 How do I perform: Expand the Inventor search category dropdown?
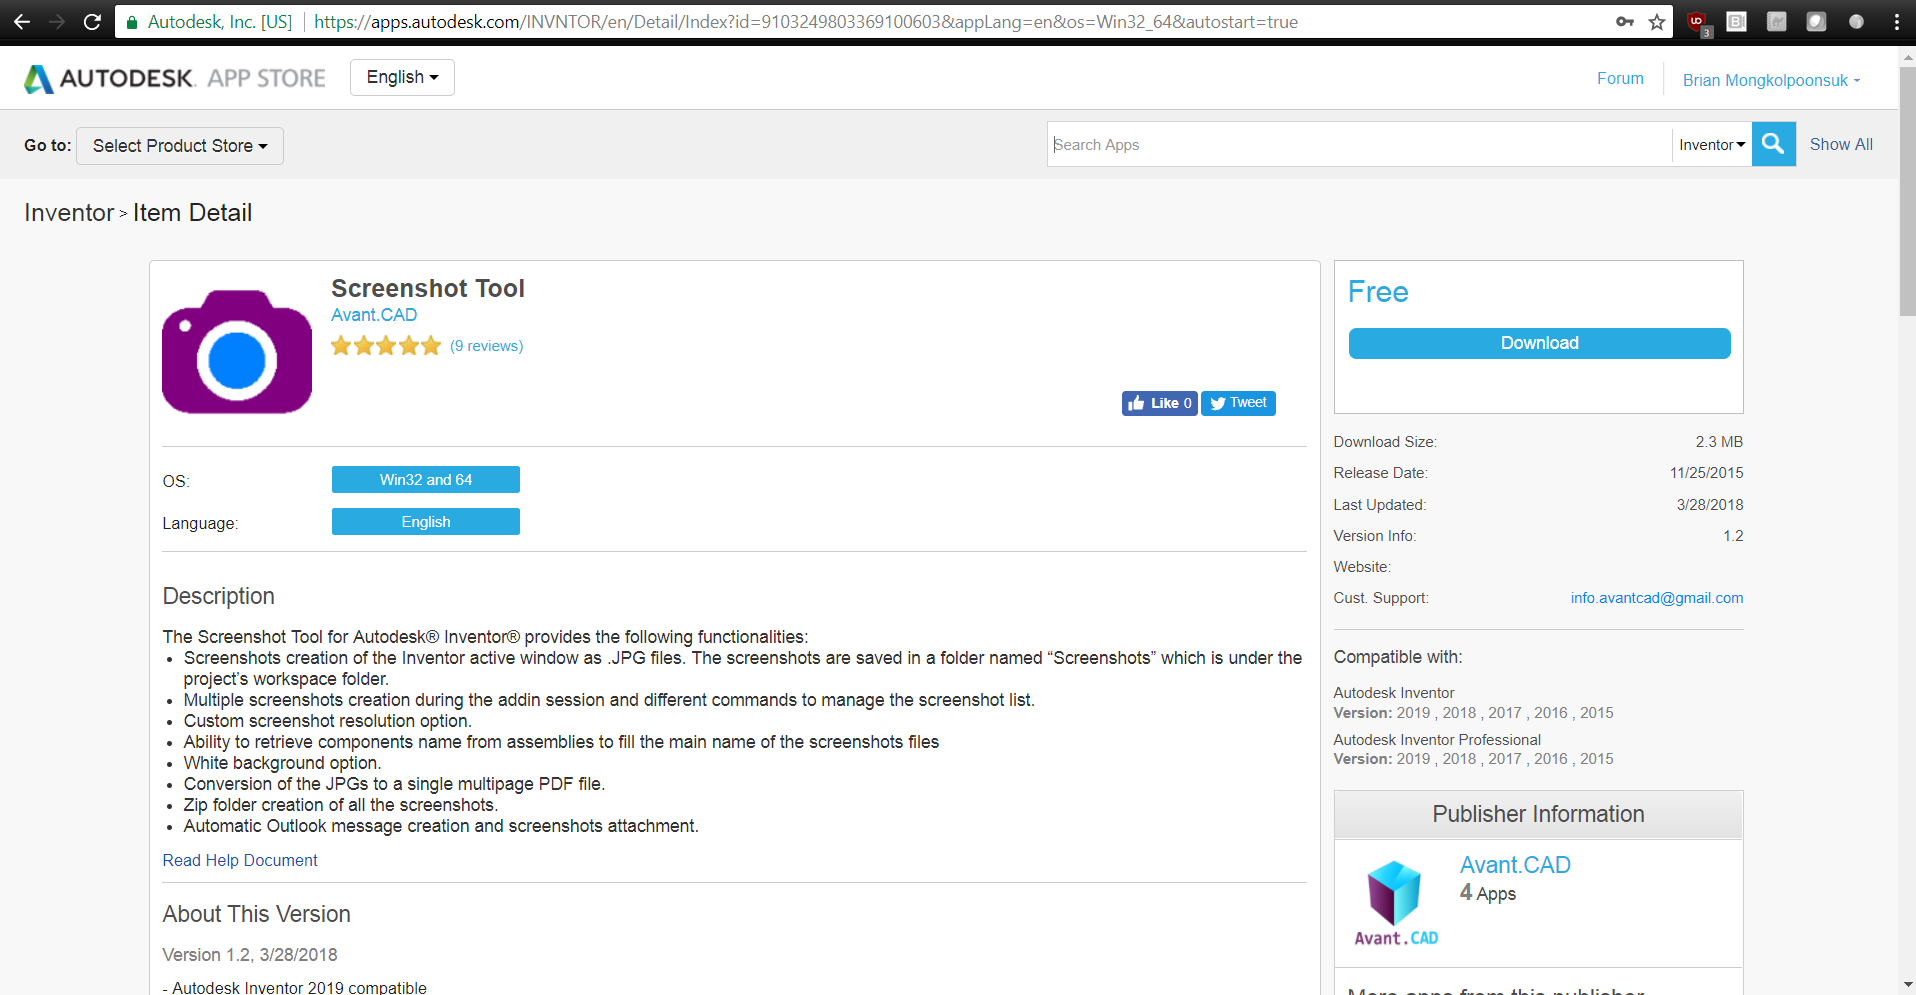point(1711,145)
